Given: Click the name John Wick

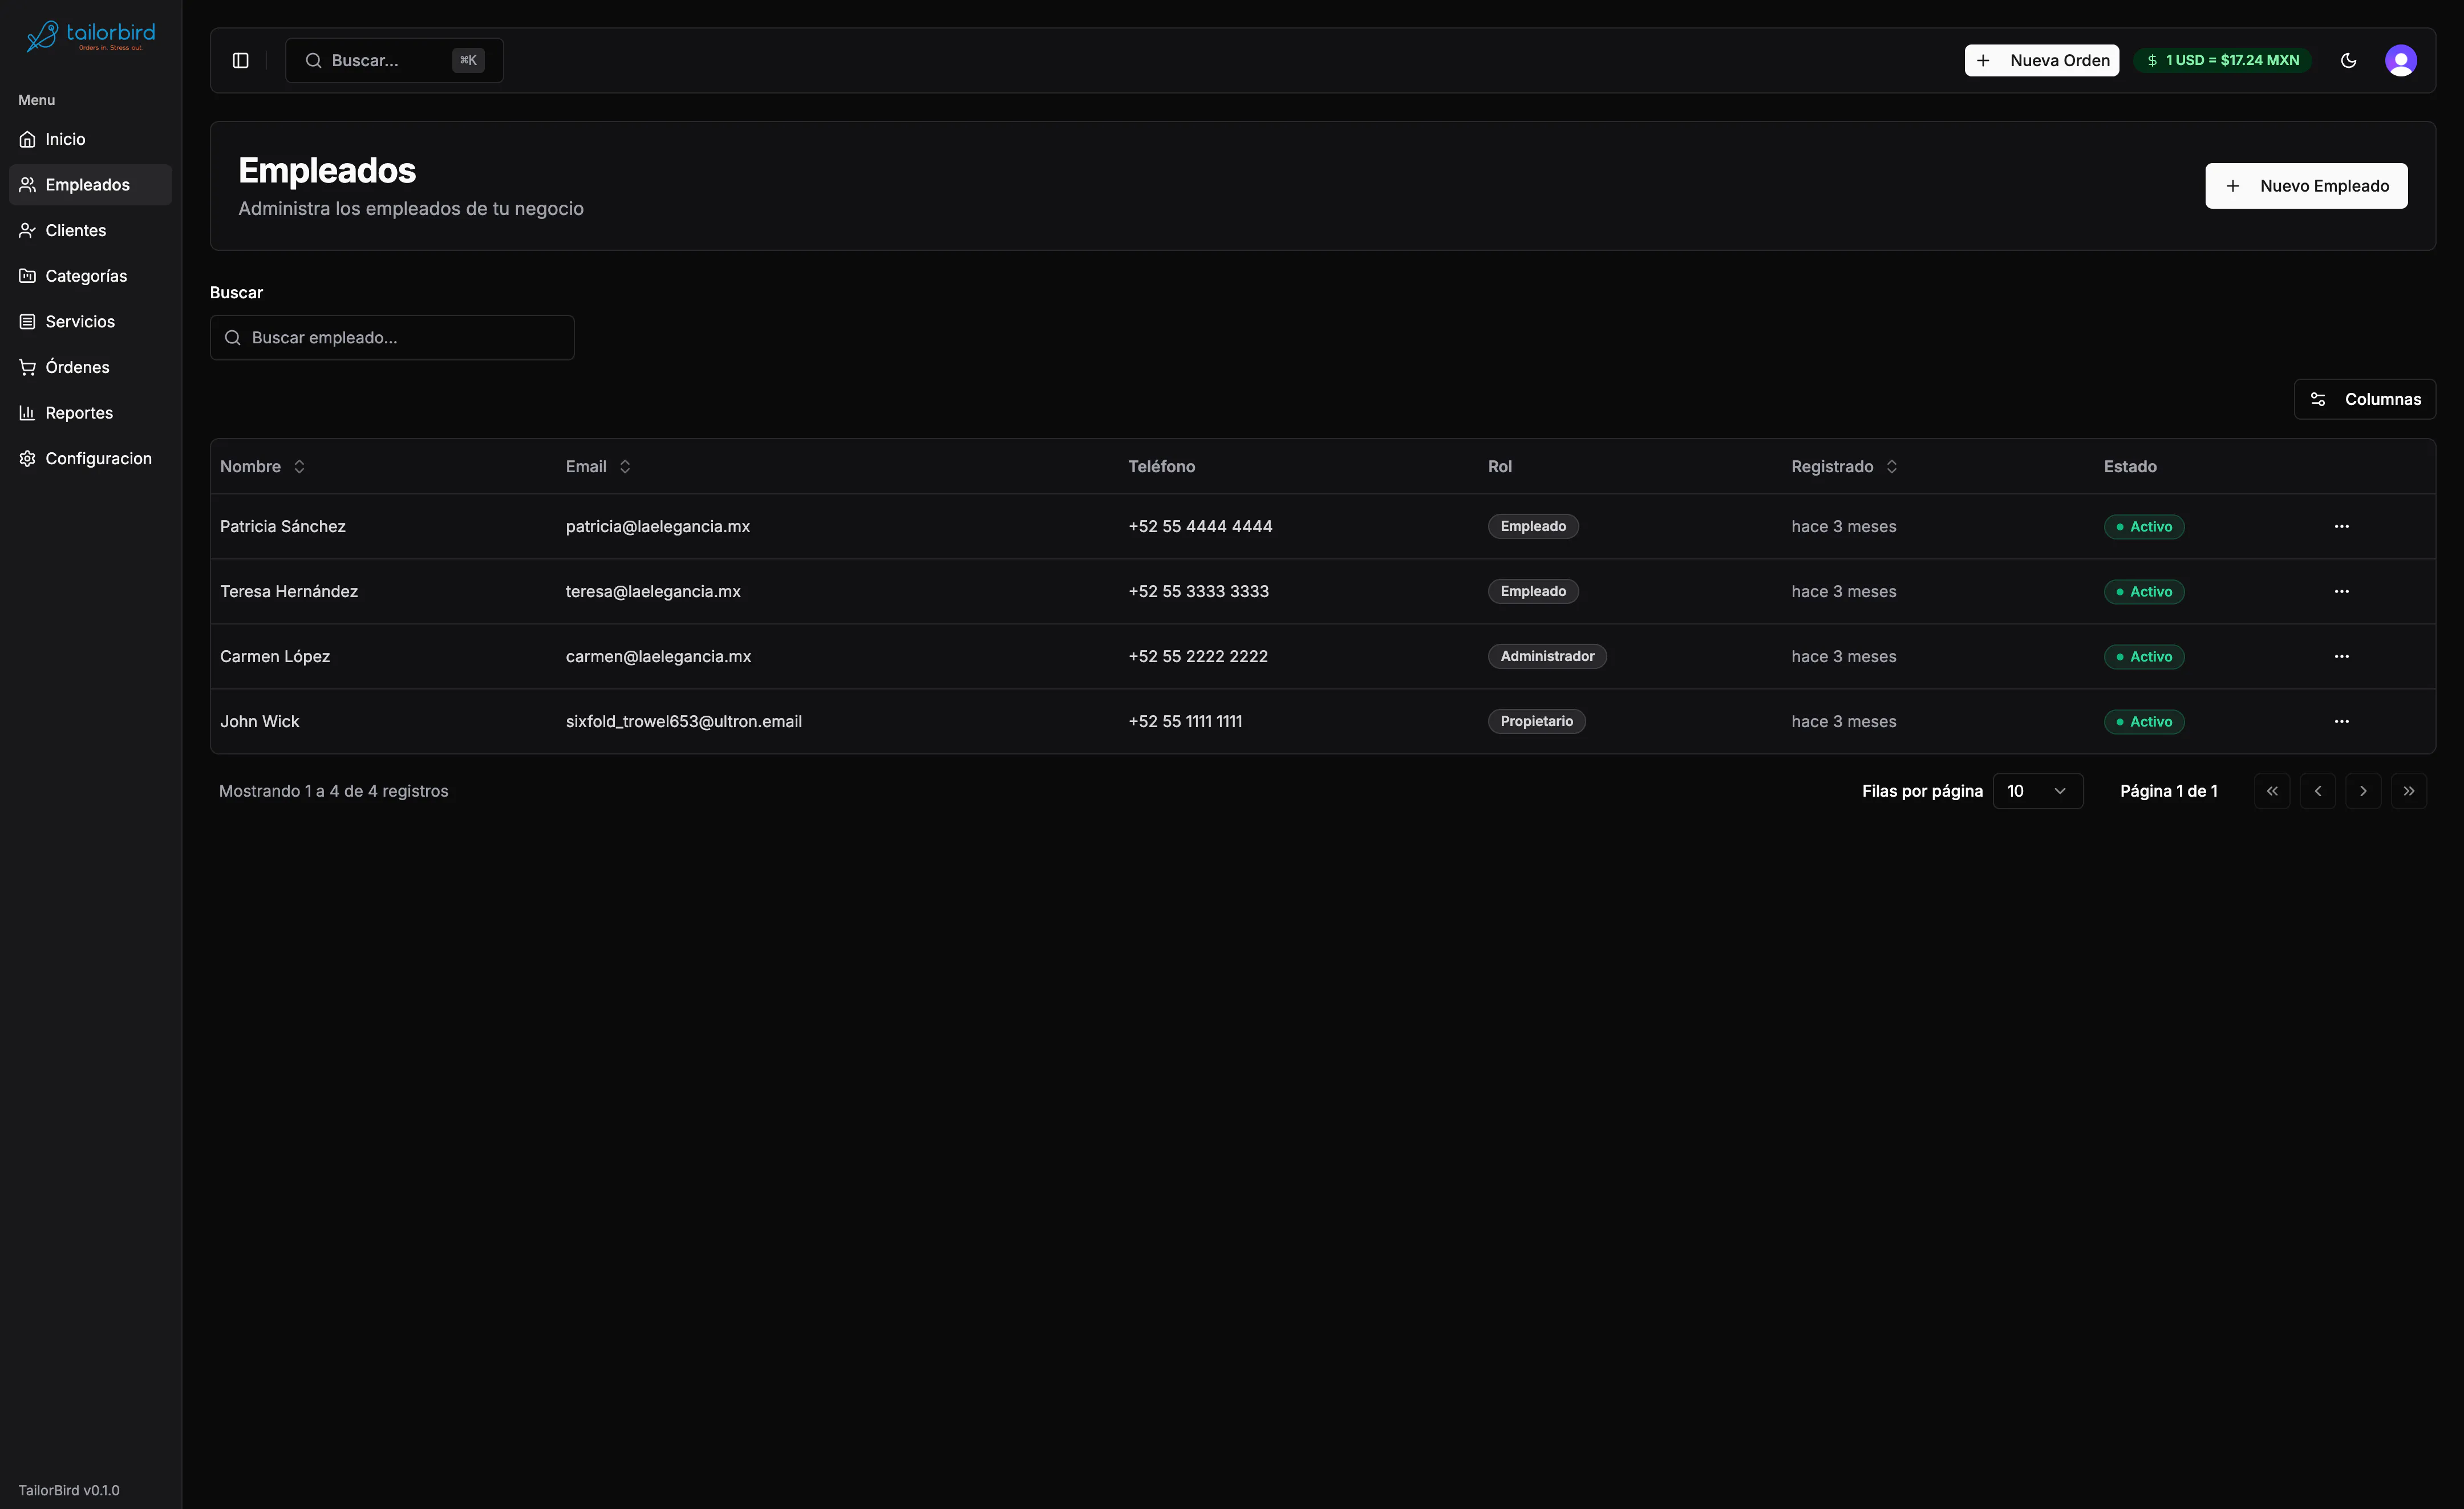Looking at the screenshot, I should 259,721.
